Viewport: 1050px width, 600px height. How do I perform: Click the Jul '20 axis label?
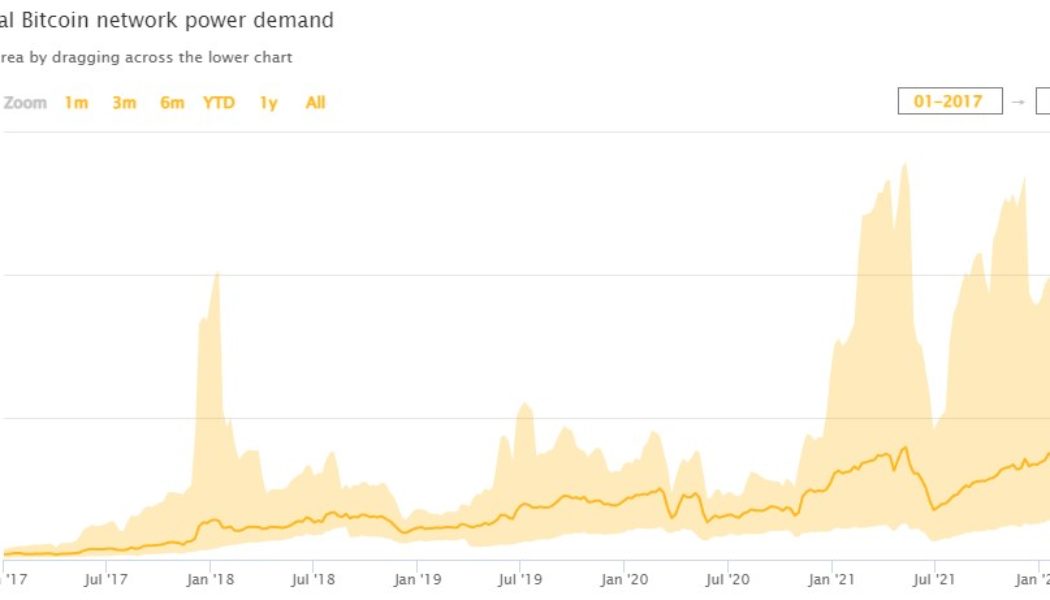click(728, 579)
